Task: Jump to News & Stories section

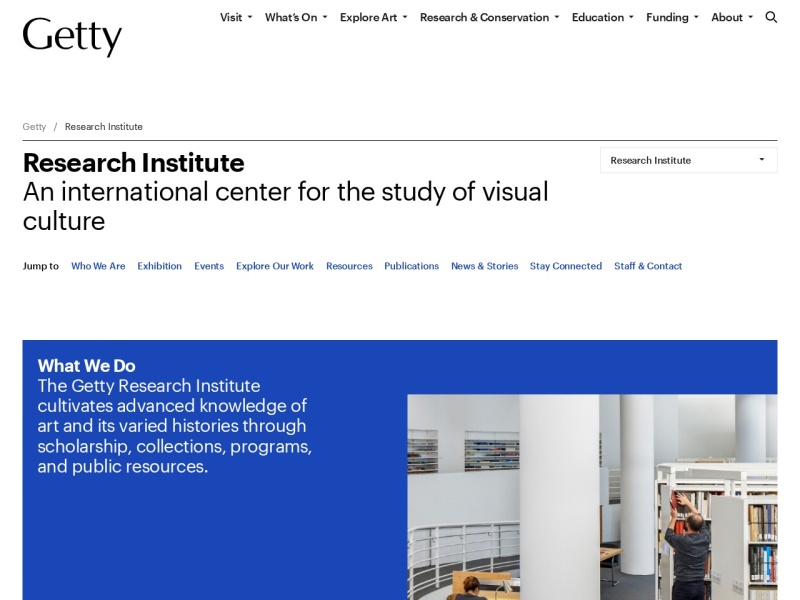Action: (x=484, y=266)
